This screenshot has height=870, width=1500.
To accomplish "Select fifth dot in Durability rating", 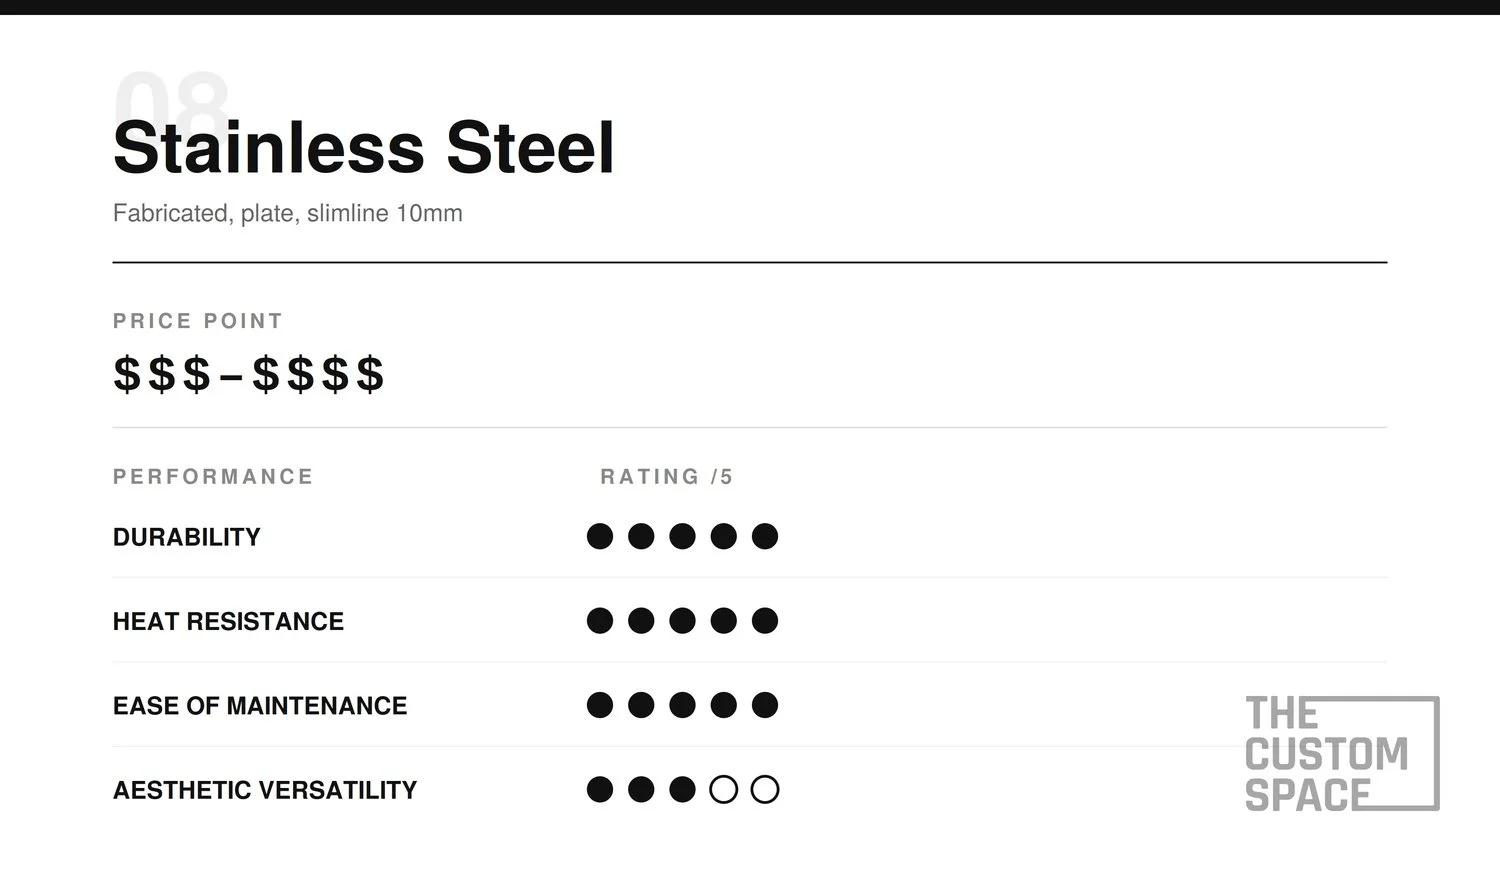I will (x=765, y=537).
